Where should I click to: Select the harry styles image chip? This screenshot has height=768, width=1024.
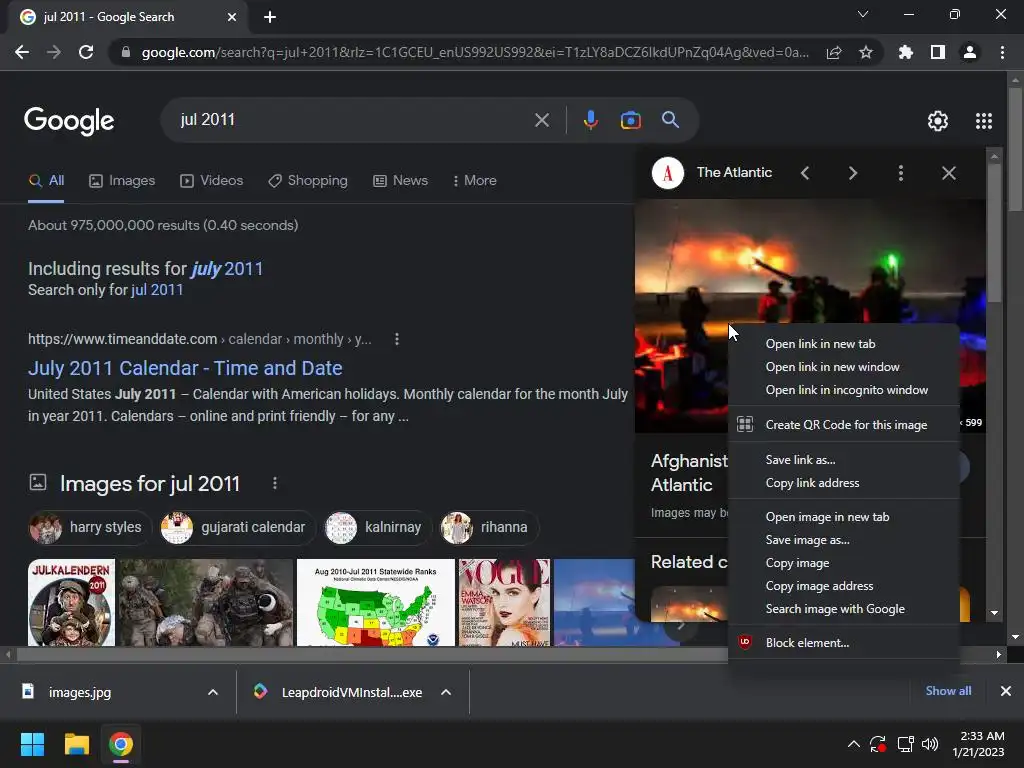(x=90, y=527)
